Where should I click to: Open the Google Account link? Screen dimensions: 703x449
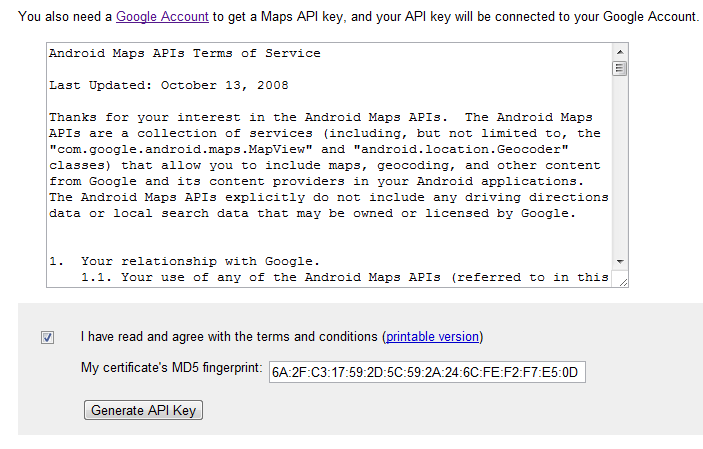coord(162,17)
